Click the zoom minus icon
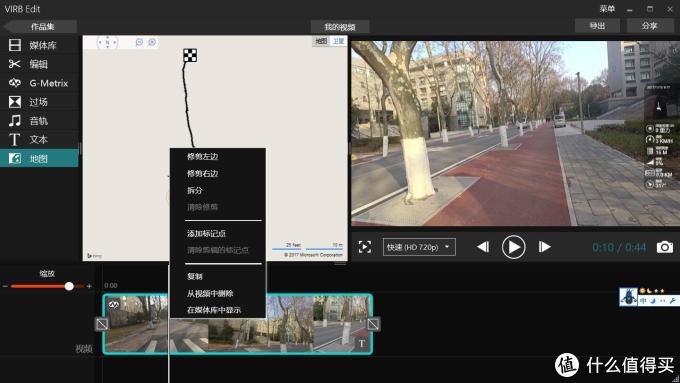The width and height of the screenshot is (680, 383). click(x=5, y=286)
